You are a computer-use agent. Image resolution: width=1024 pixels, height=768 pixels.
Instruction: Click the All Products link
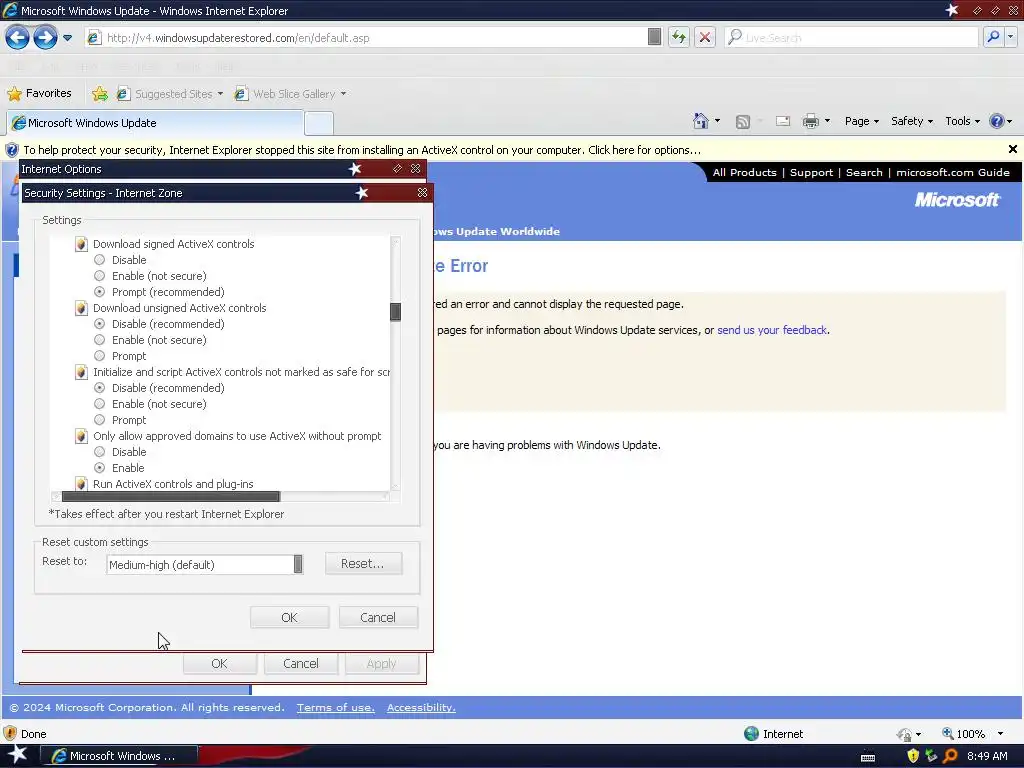point(744,172)
